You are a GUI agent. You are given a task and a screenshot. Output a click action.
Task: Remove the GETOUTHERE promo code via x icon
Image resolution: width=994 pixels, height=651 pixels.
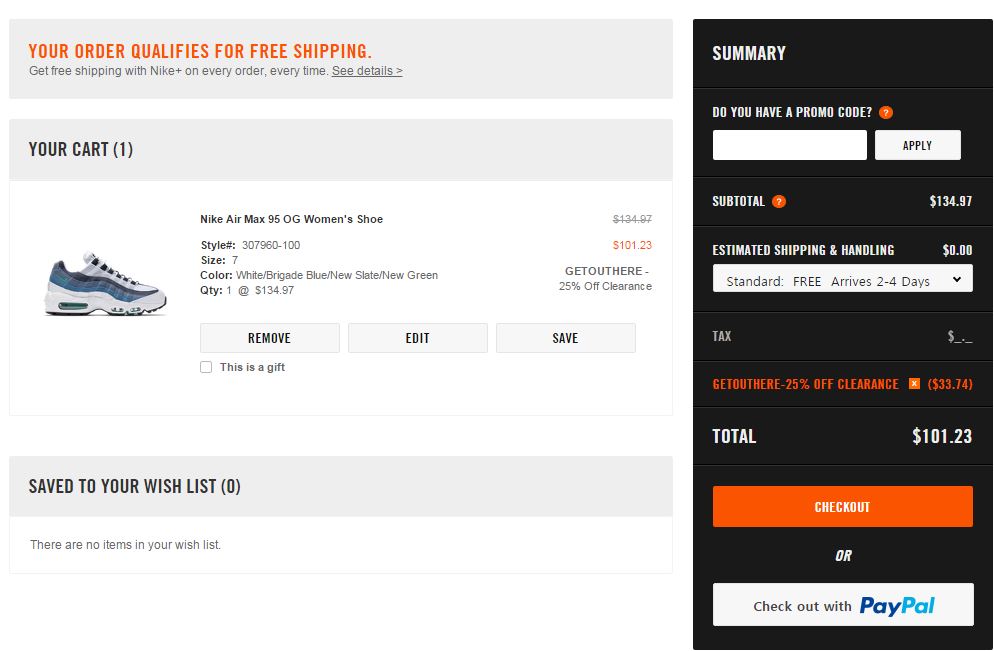coord(914,384)
